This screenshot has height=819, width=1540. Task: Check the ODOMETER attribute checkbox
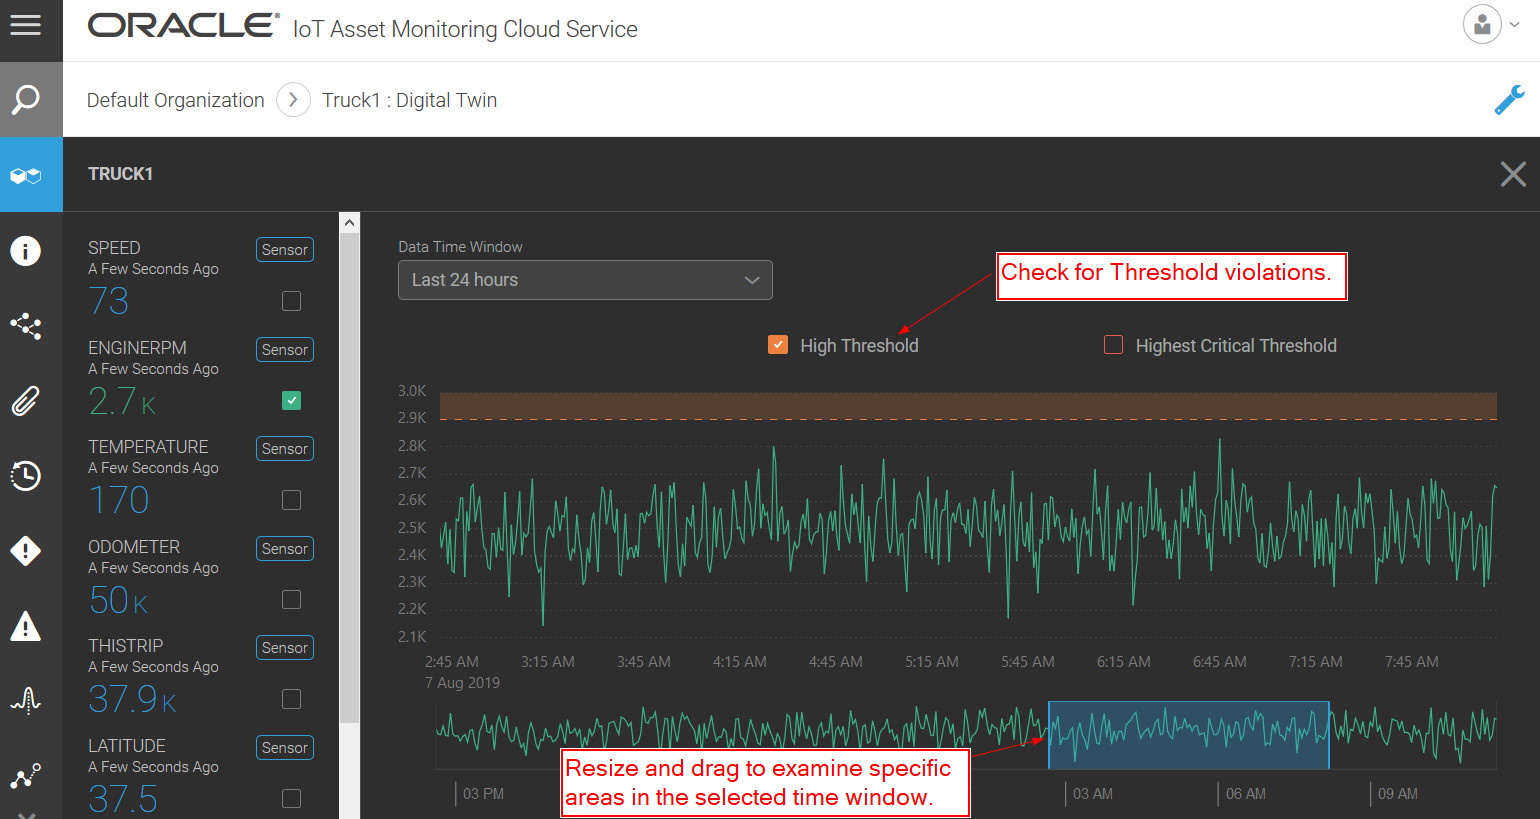291,600
